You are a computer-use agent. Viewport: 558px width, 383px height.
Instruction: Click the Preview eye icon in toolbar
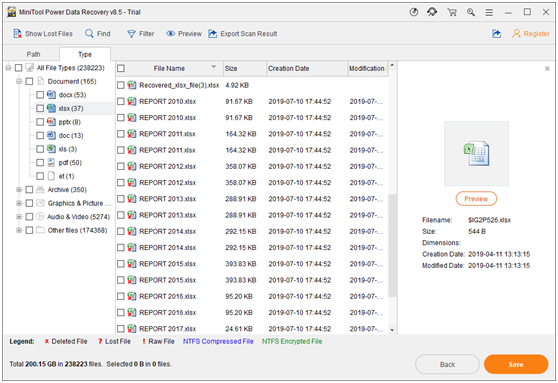pyautogui.click(x=170, y=34)
